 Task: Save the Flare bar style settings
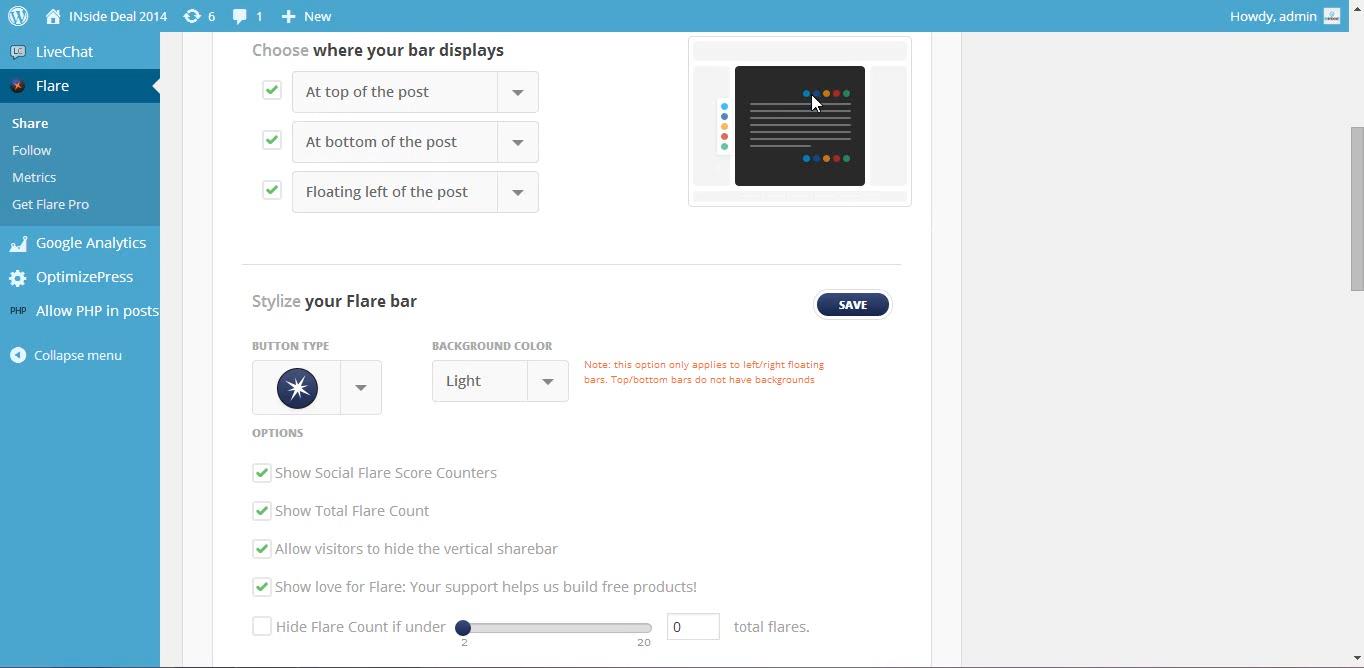pyautogui.click(x=853, y=305)
